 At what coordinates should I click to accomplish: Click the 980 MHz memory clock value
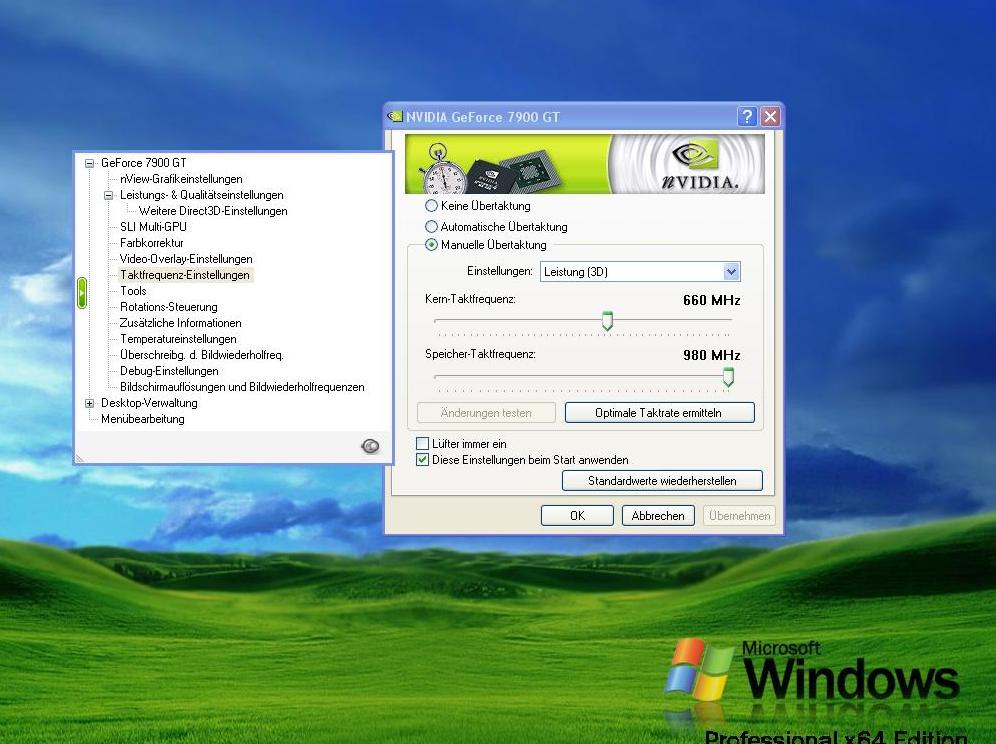[711, 355]
